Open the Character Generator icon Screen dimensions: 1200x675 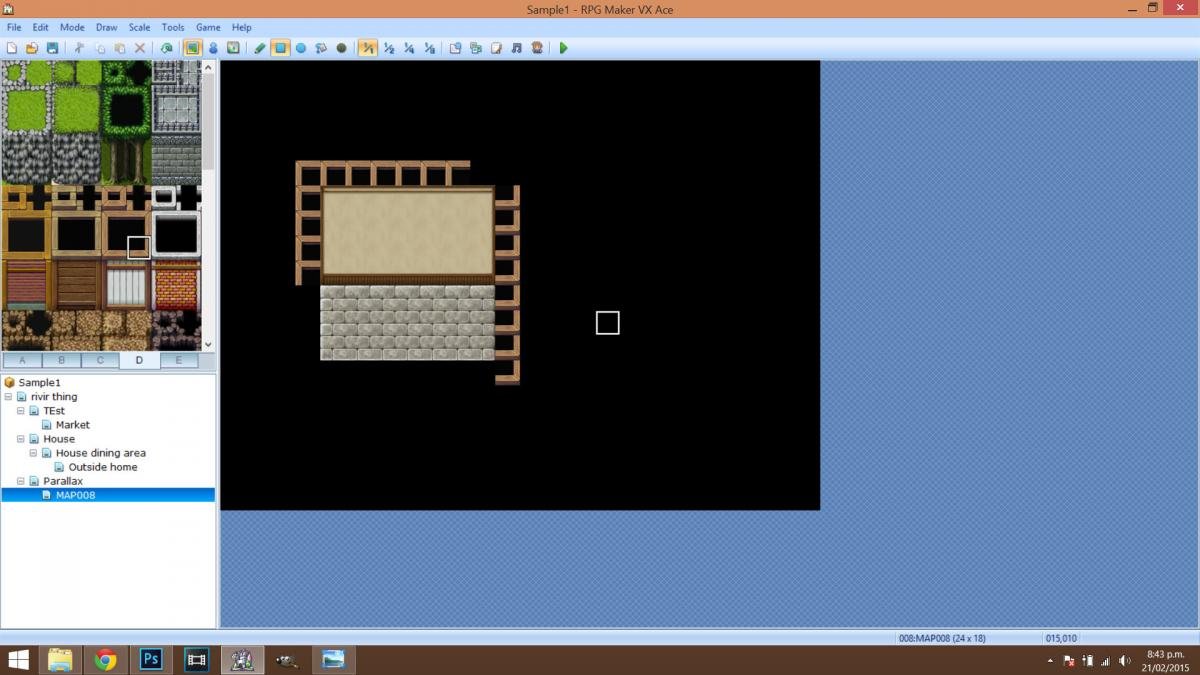click(x=537, y=47)
